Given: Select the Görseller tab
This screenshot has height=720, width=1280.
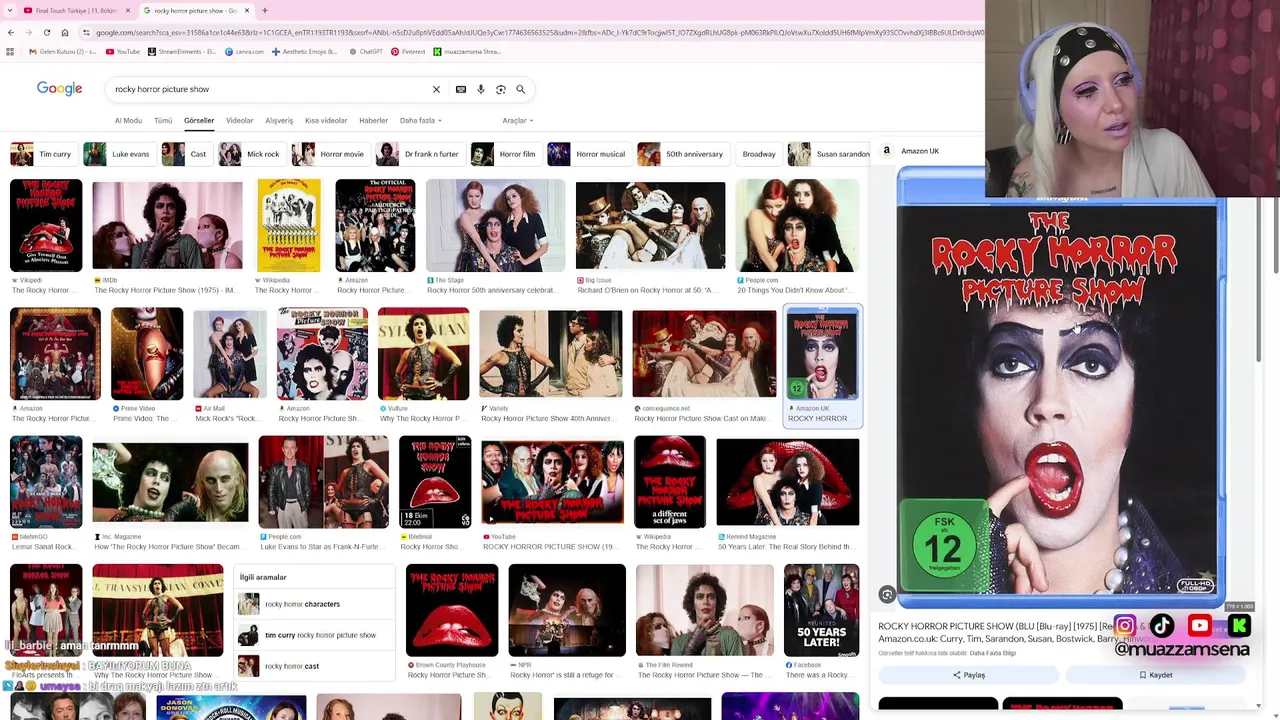Looking at the screenshot, I should coord(199,121).
